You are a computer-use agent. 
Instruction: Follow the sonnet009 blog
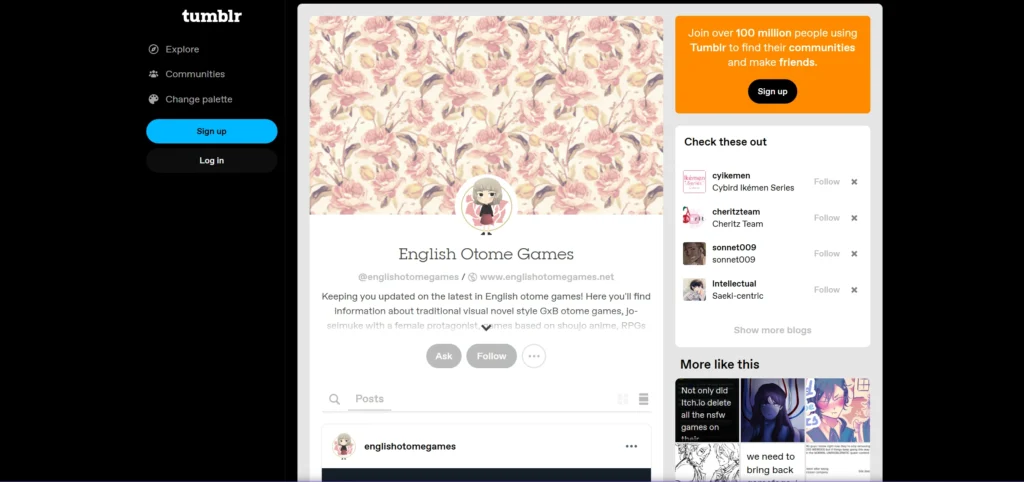click(826, 253)
